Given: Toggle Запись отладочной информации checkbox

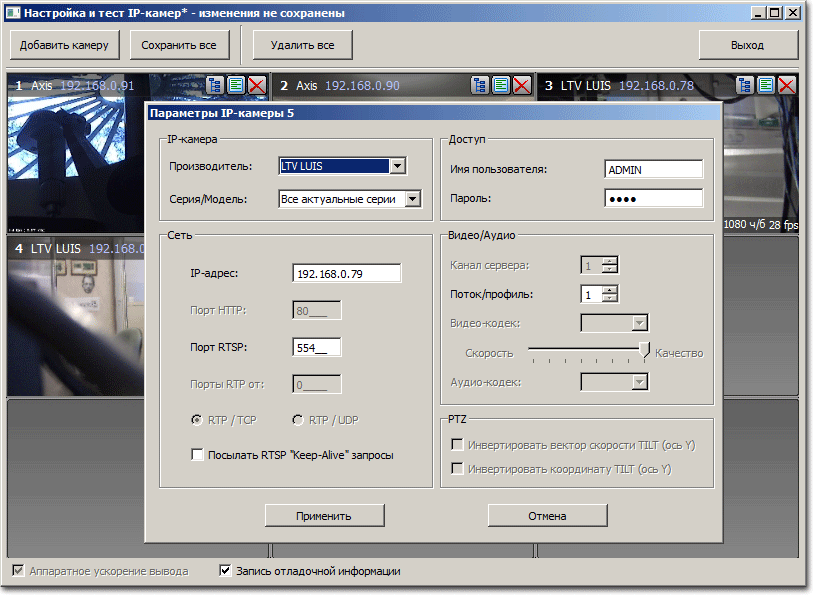Looking at the screenshot, I should [x=225, y=570].
